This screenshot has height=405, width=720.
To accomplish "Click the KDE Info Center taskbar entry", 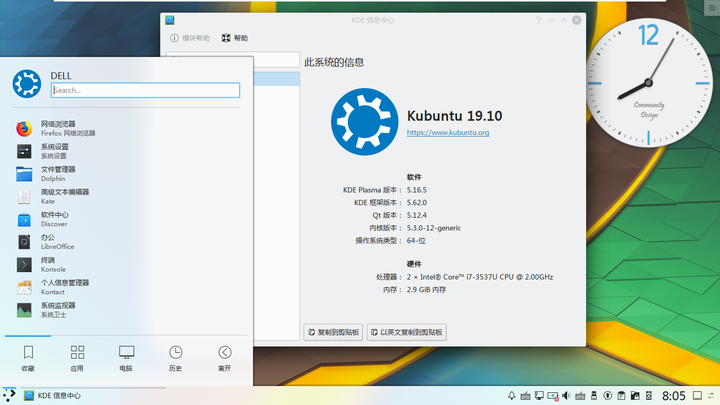I will (53, 395).
